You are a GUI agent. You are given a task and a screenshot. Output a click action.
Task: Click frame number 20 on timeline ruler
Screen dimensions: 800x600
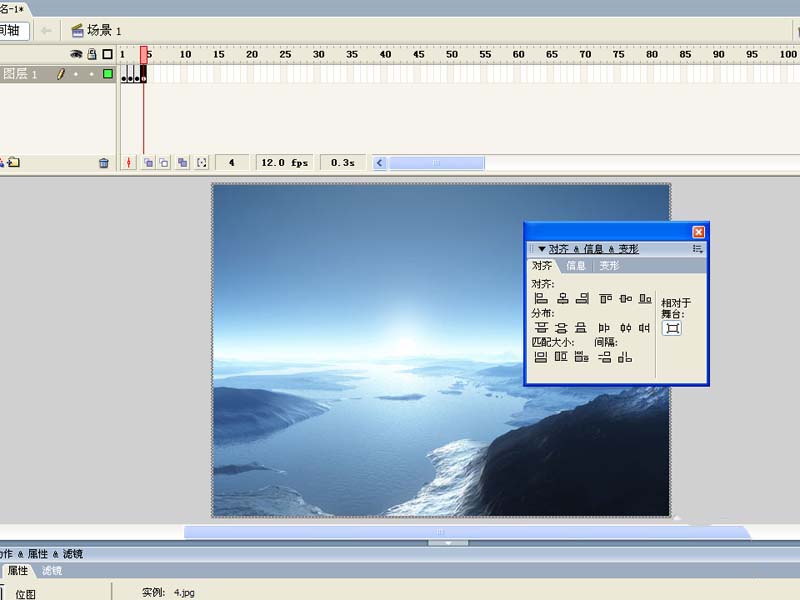(x=252, y=54)
